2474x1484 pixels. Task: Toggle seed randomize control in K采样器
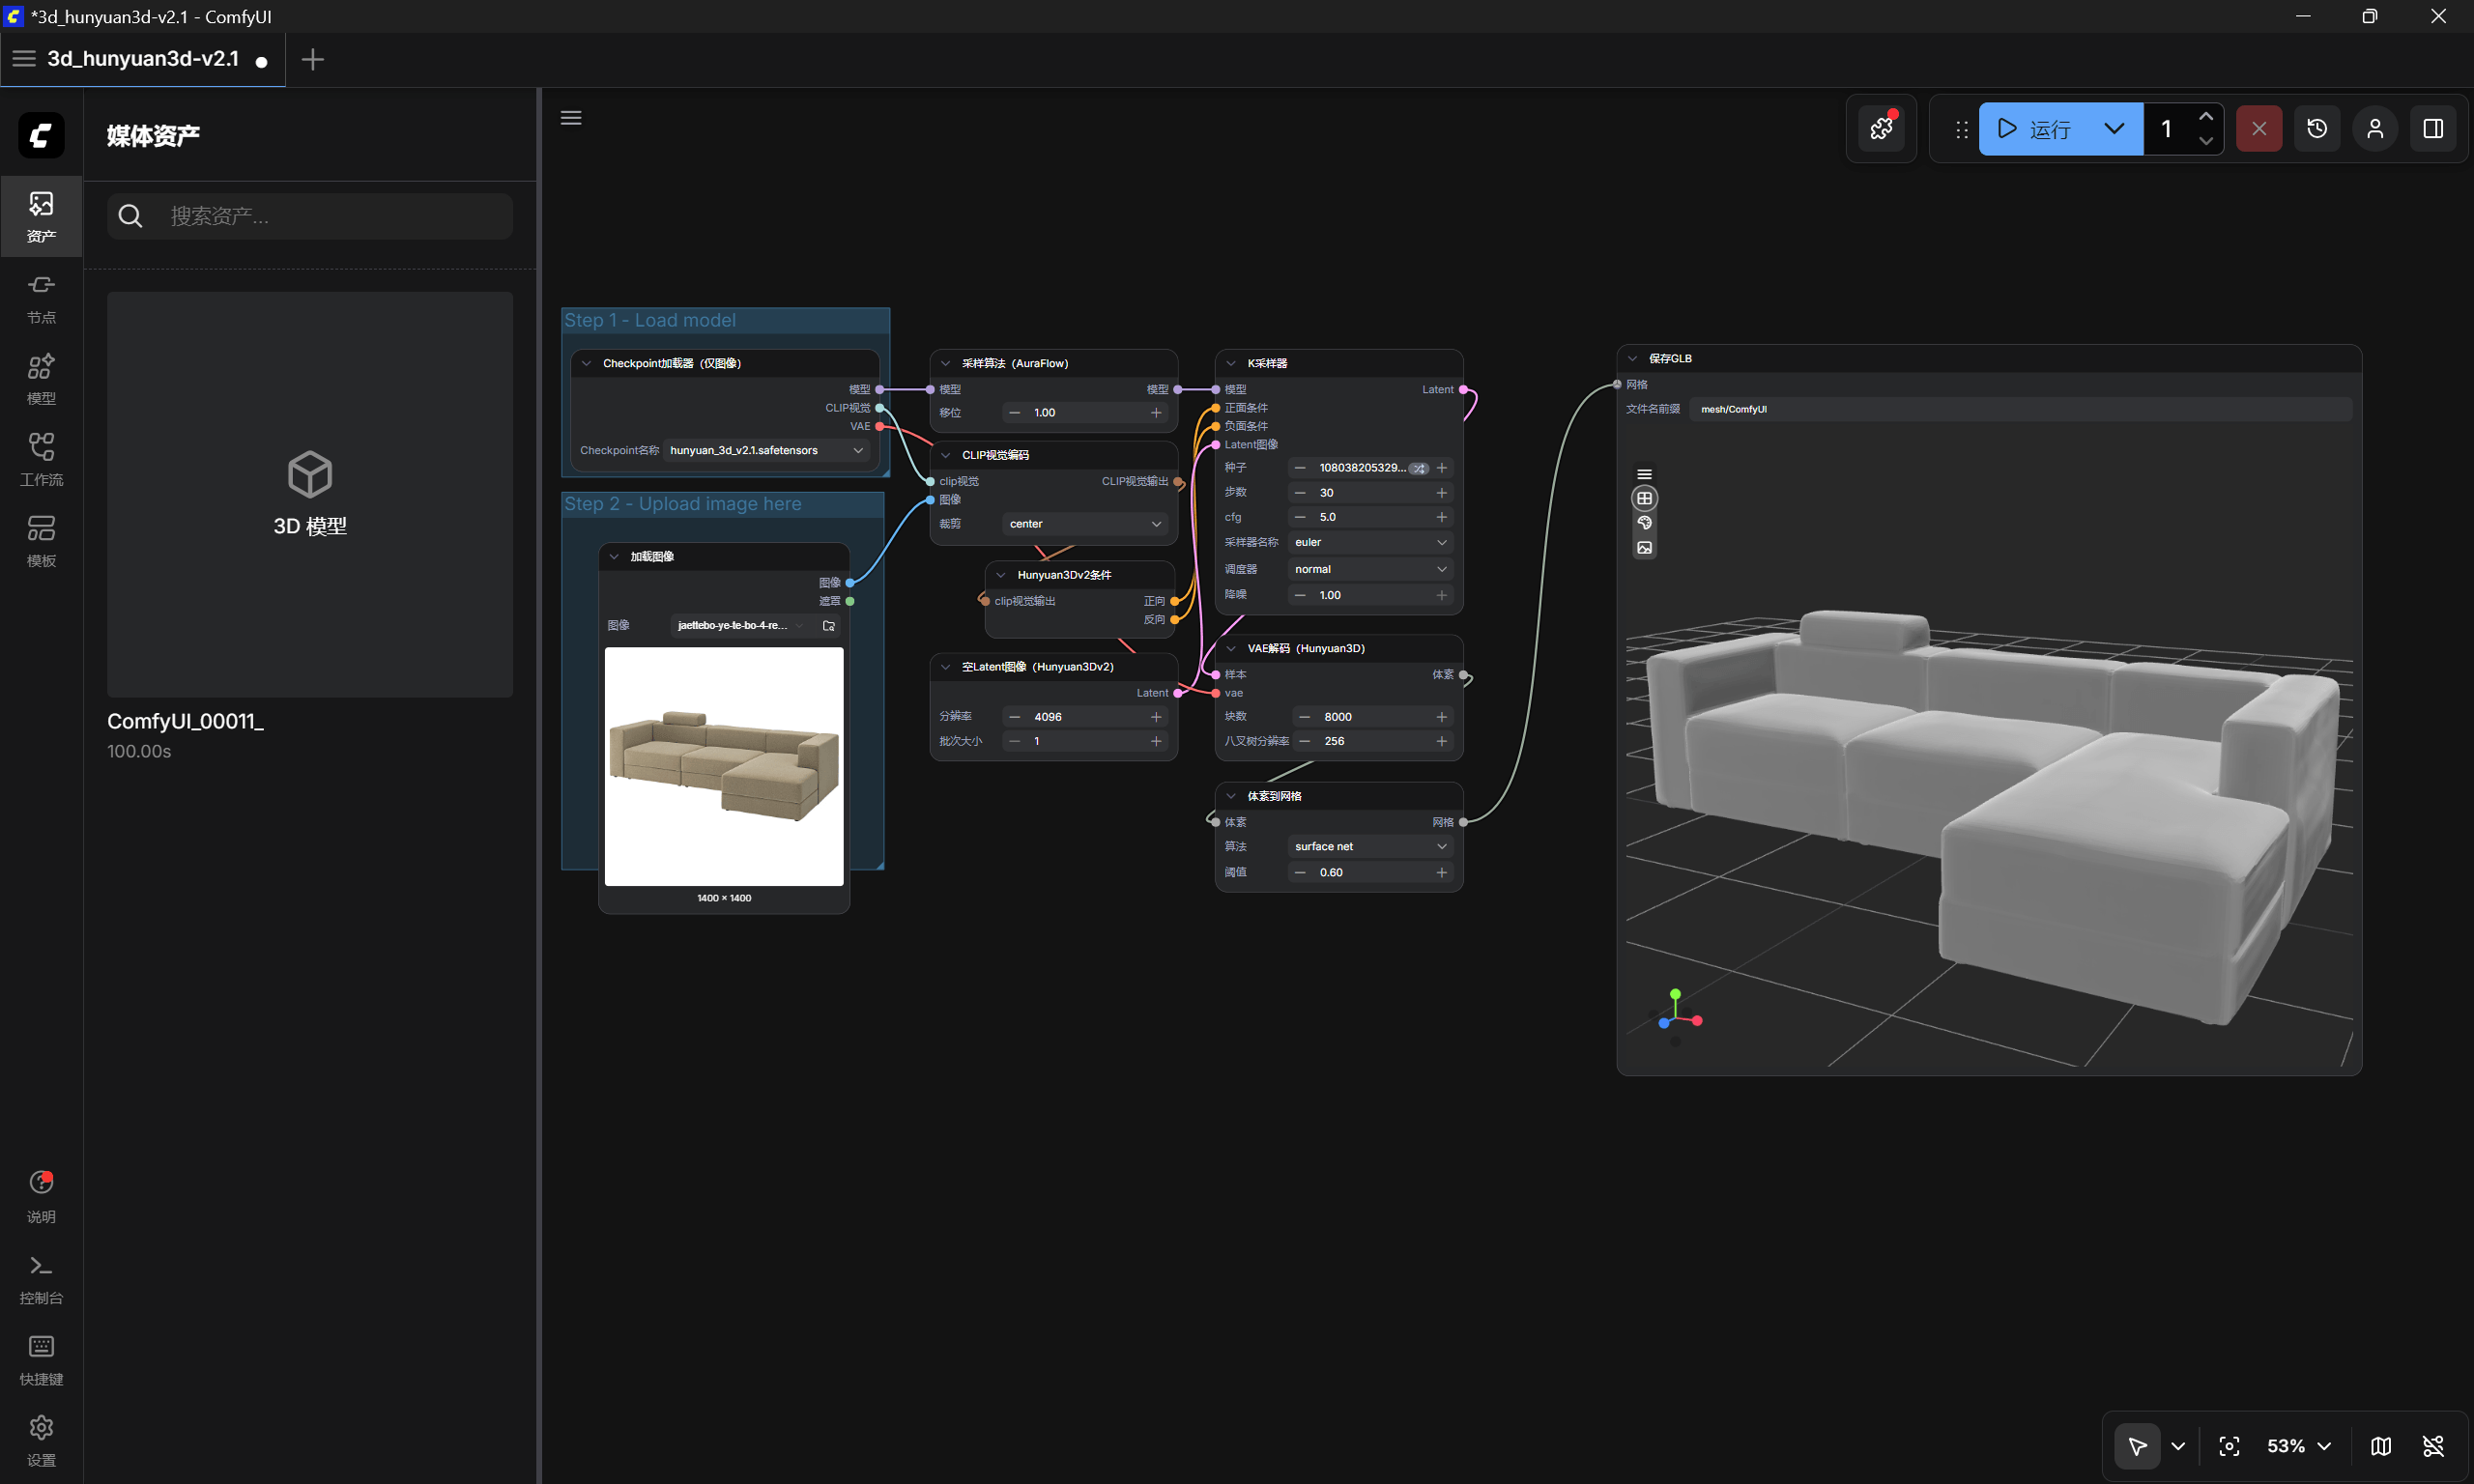pos(1418,468)
